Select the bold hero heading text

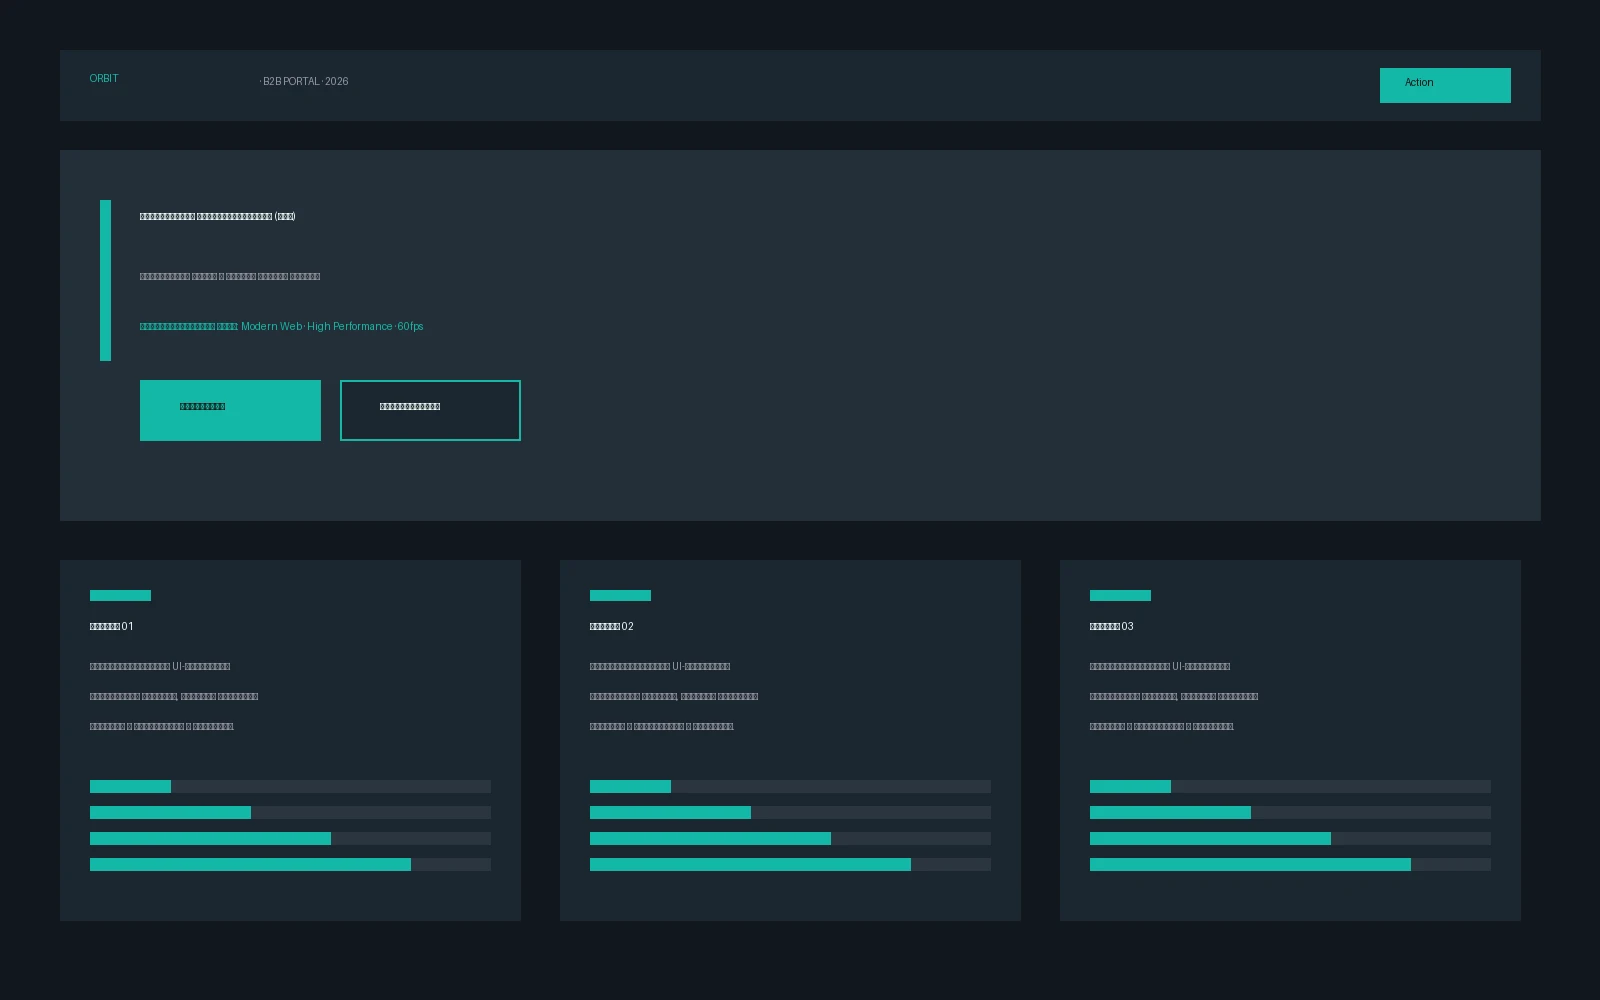217,217
